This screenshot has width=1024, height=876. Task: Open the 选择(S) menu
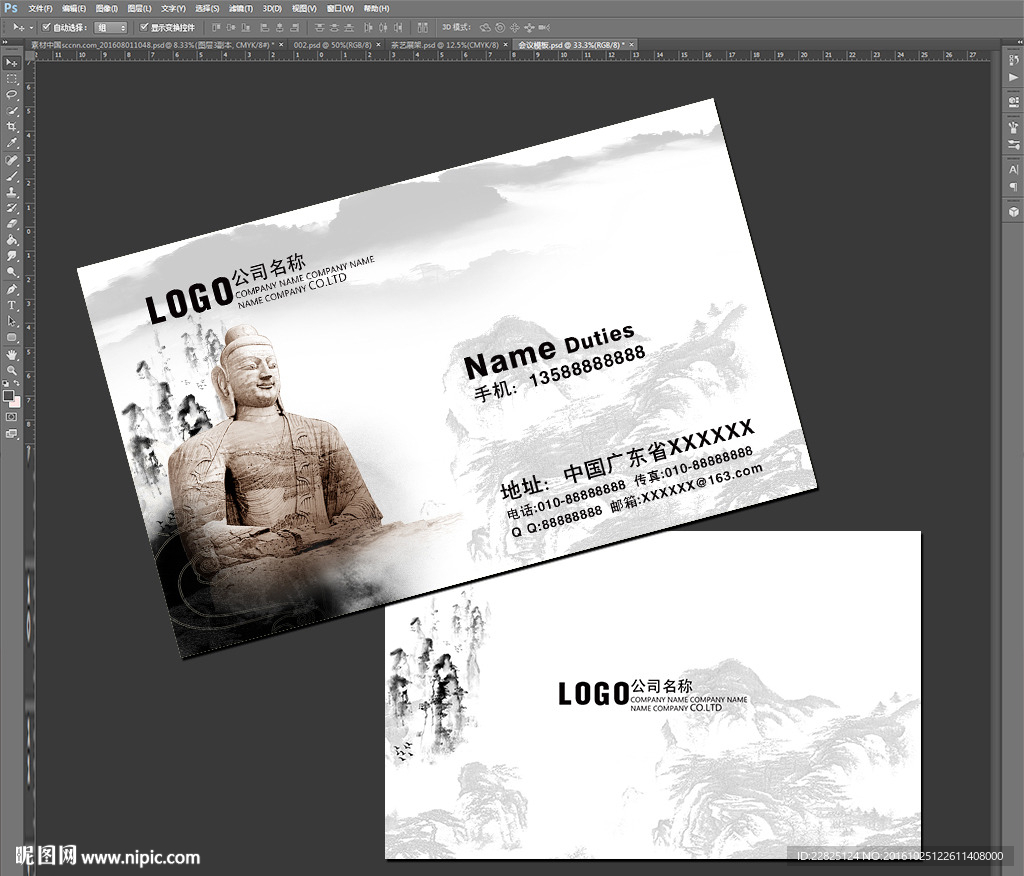(207, 8)
